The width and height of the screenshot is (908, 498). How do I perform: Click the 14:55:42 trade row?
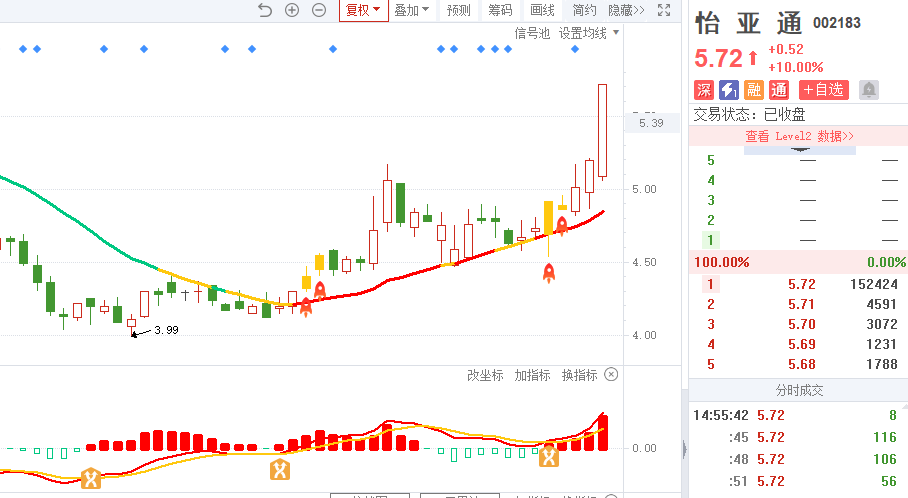[799, 415]
